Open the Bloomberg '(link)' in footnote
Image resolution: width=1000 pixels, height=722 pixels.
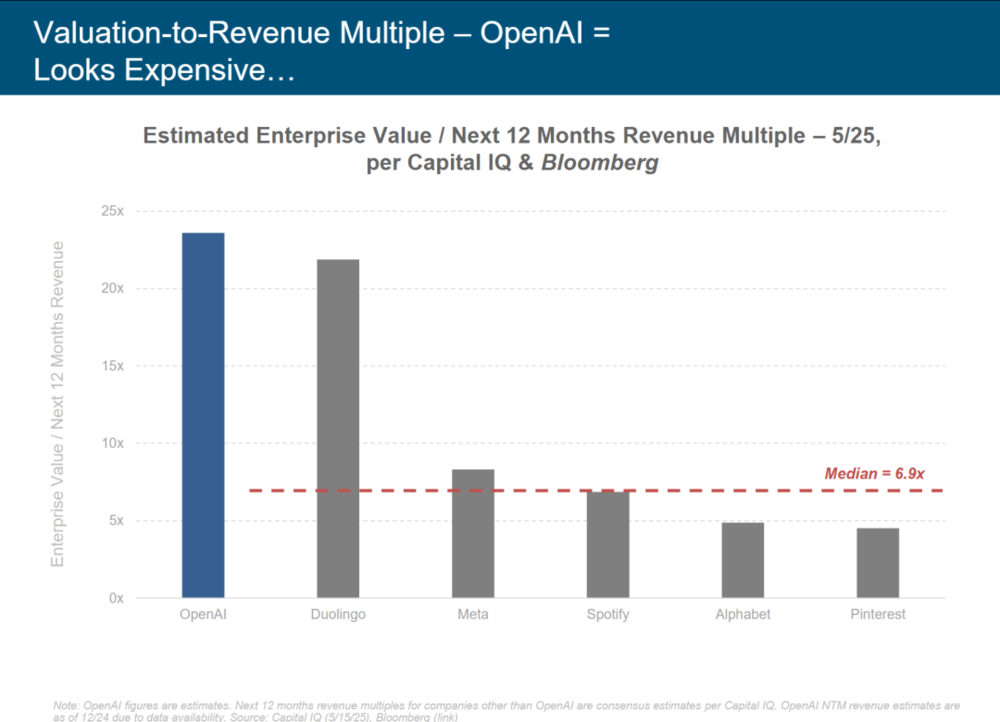click(x=445, y=717)
